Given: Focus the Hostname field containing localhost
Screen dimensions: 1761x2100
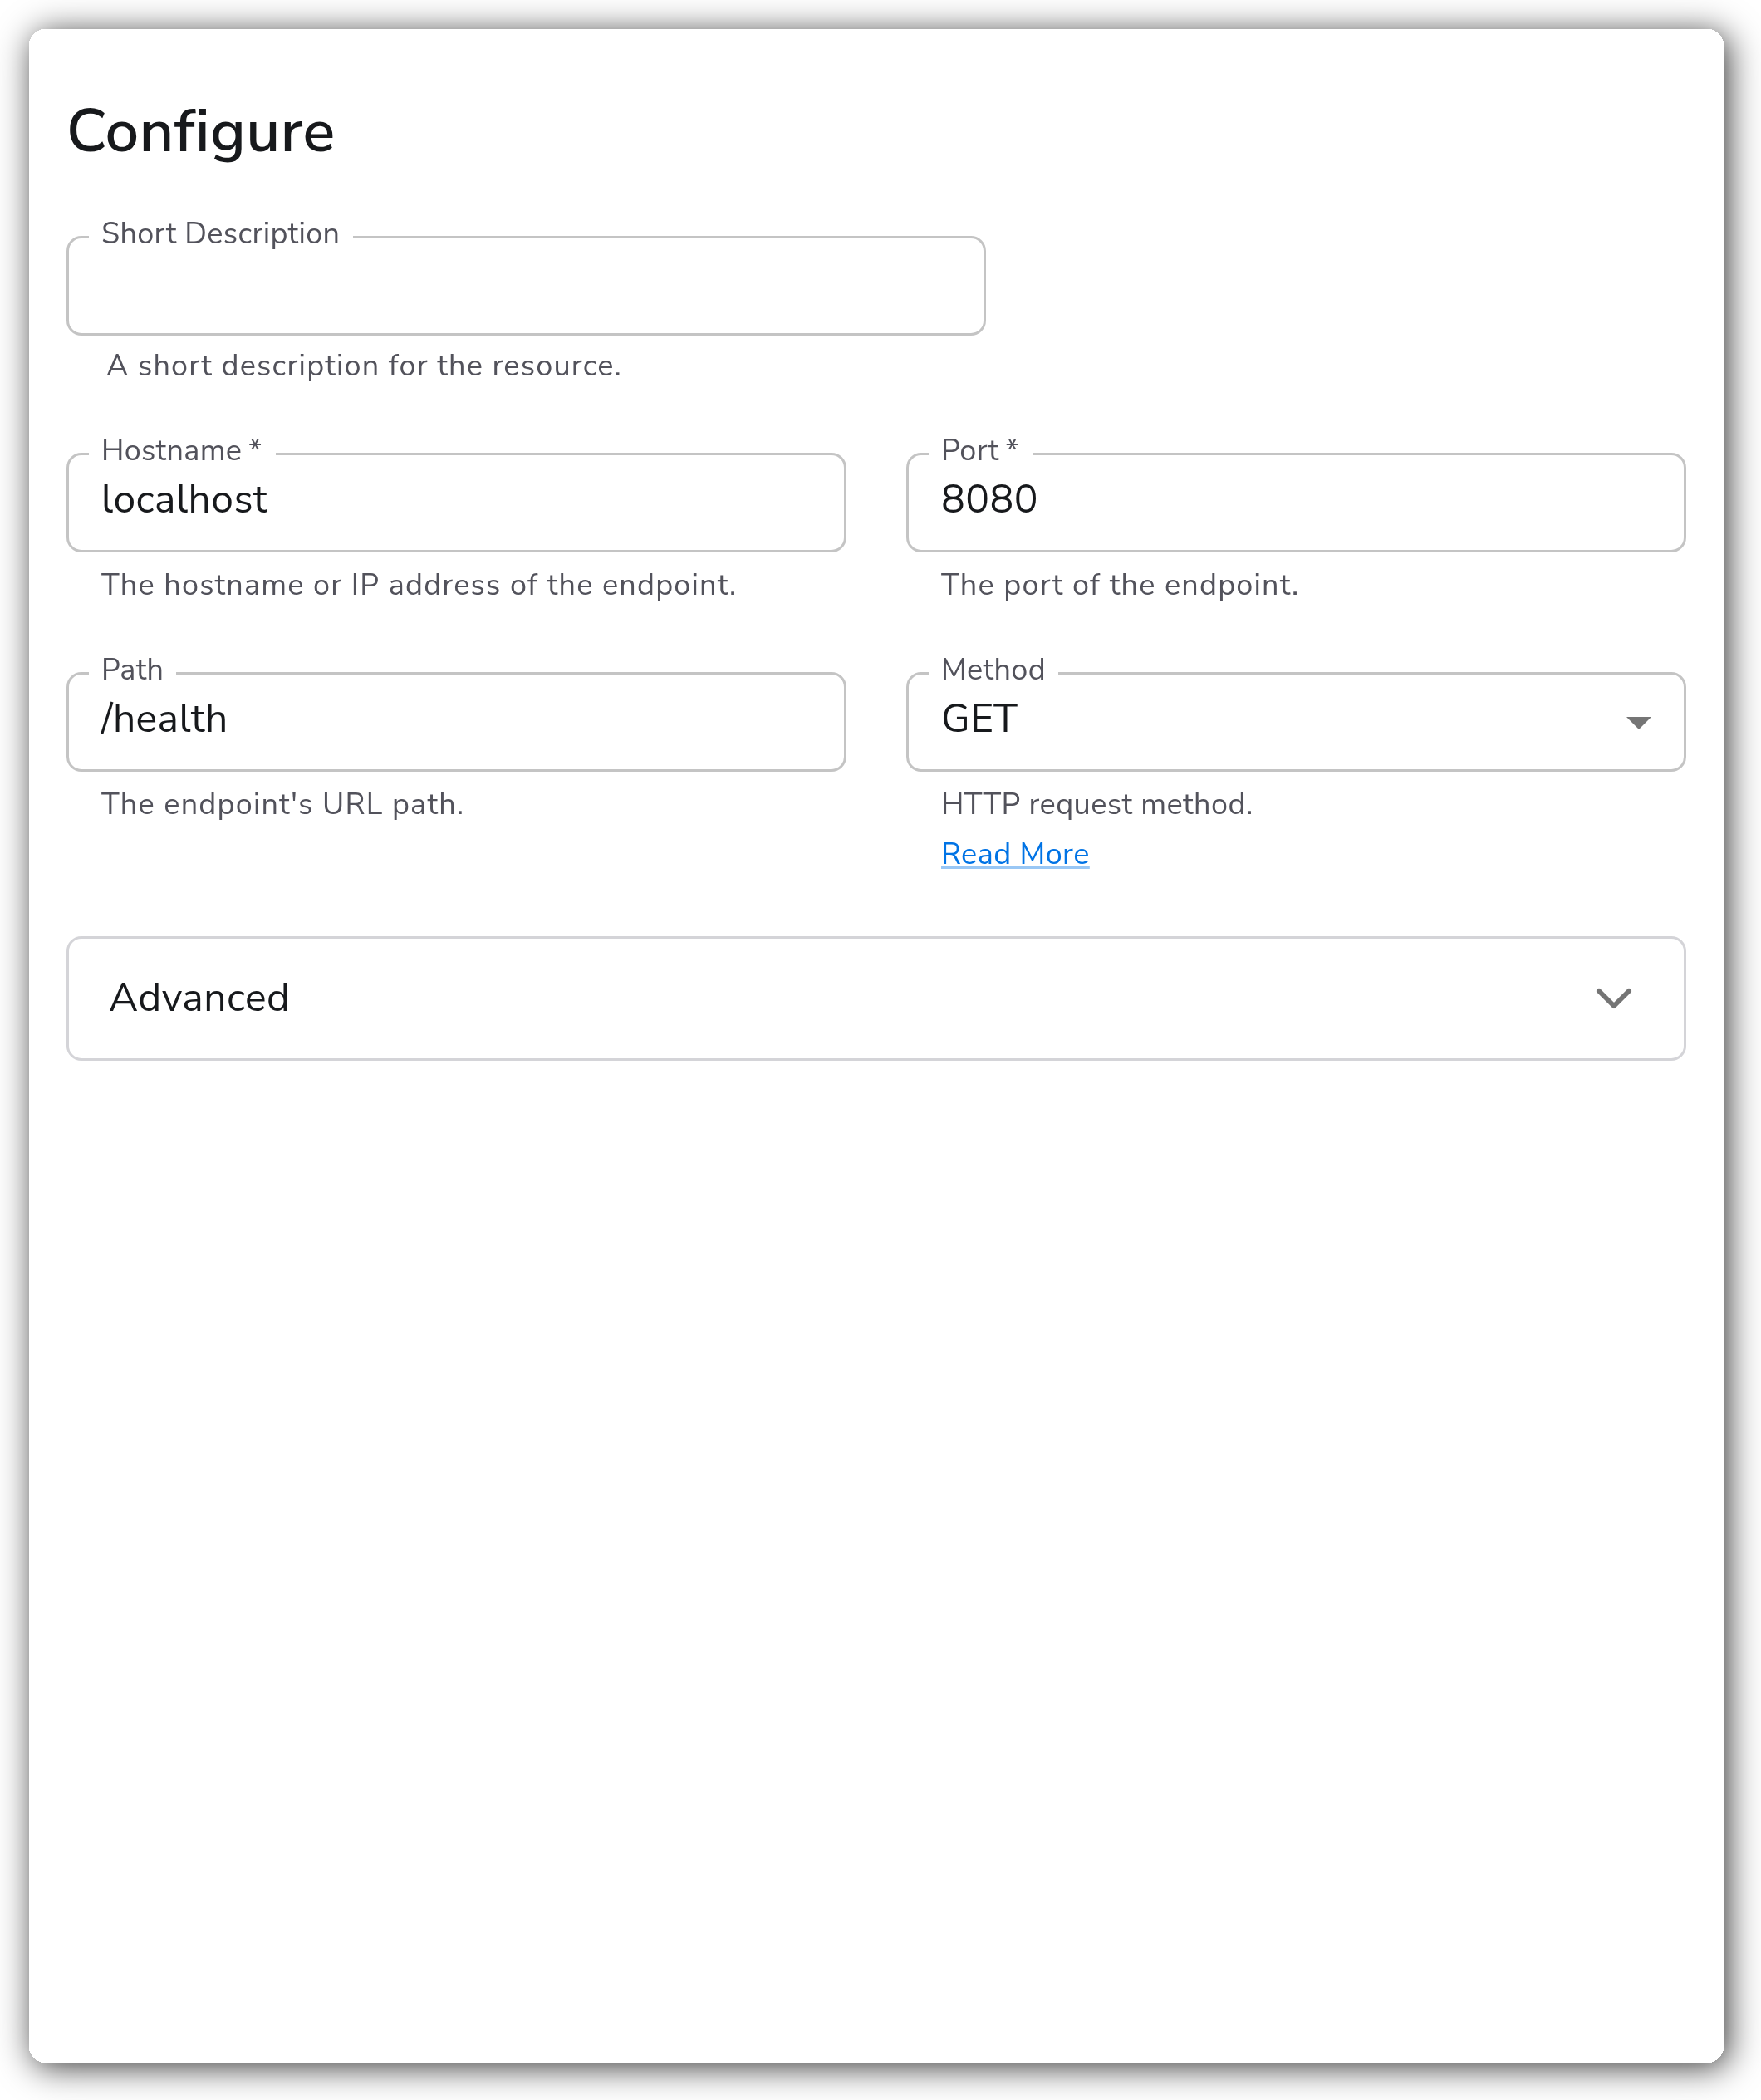Looking at the screenshot, I should click(456, 502).
